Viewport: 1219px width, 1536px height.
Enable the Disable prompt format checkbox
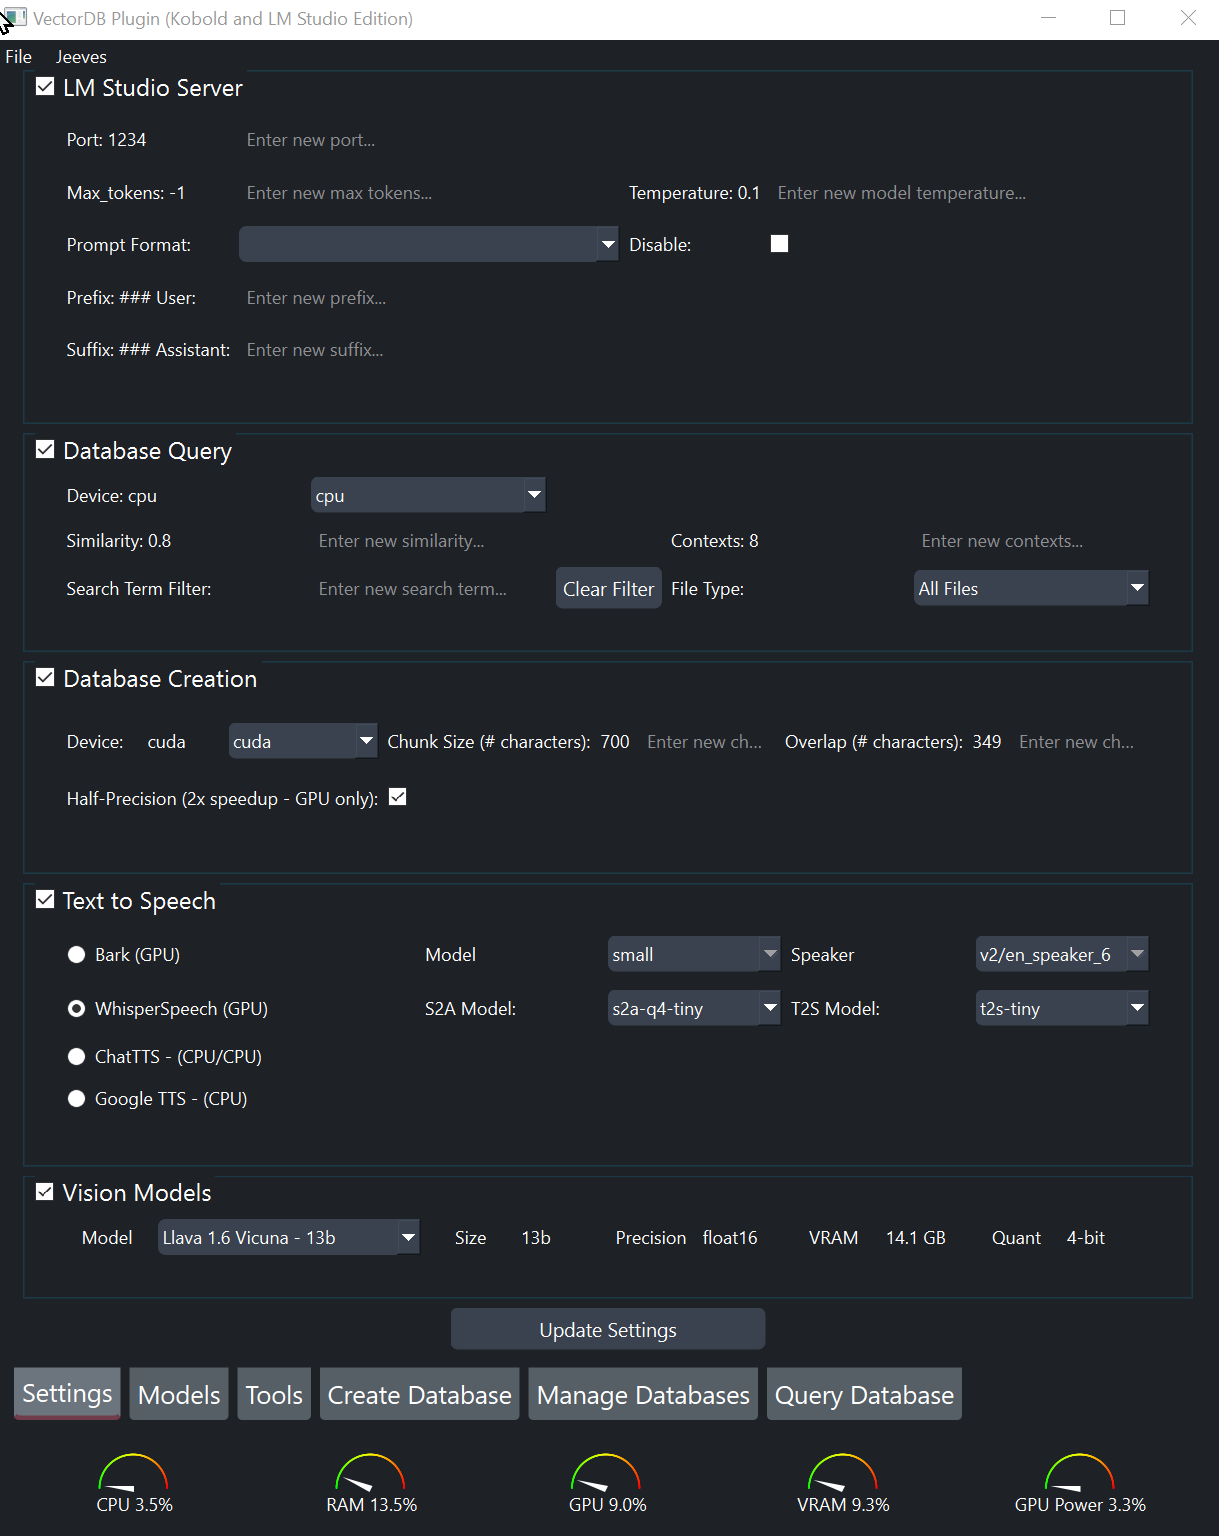780,244
